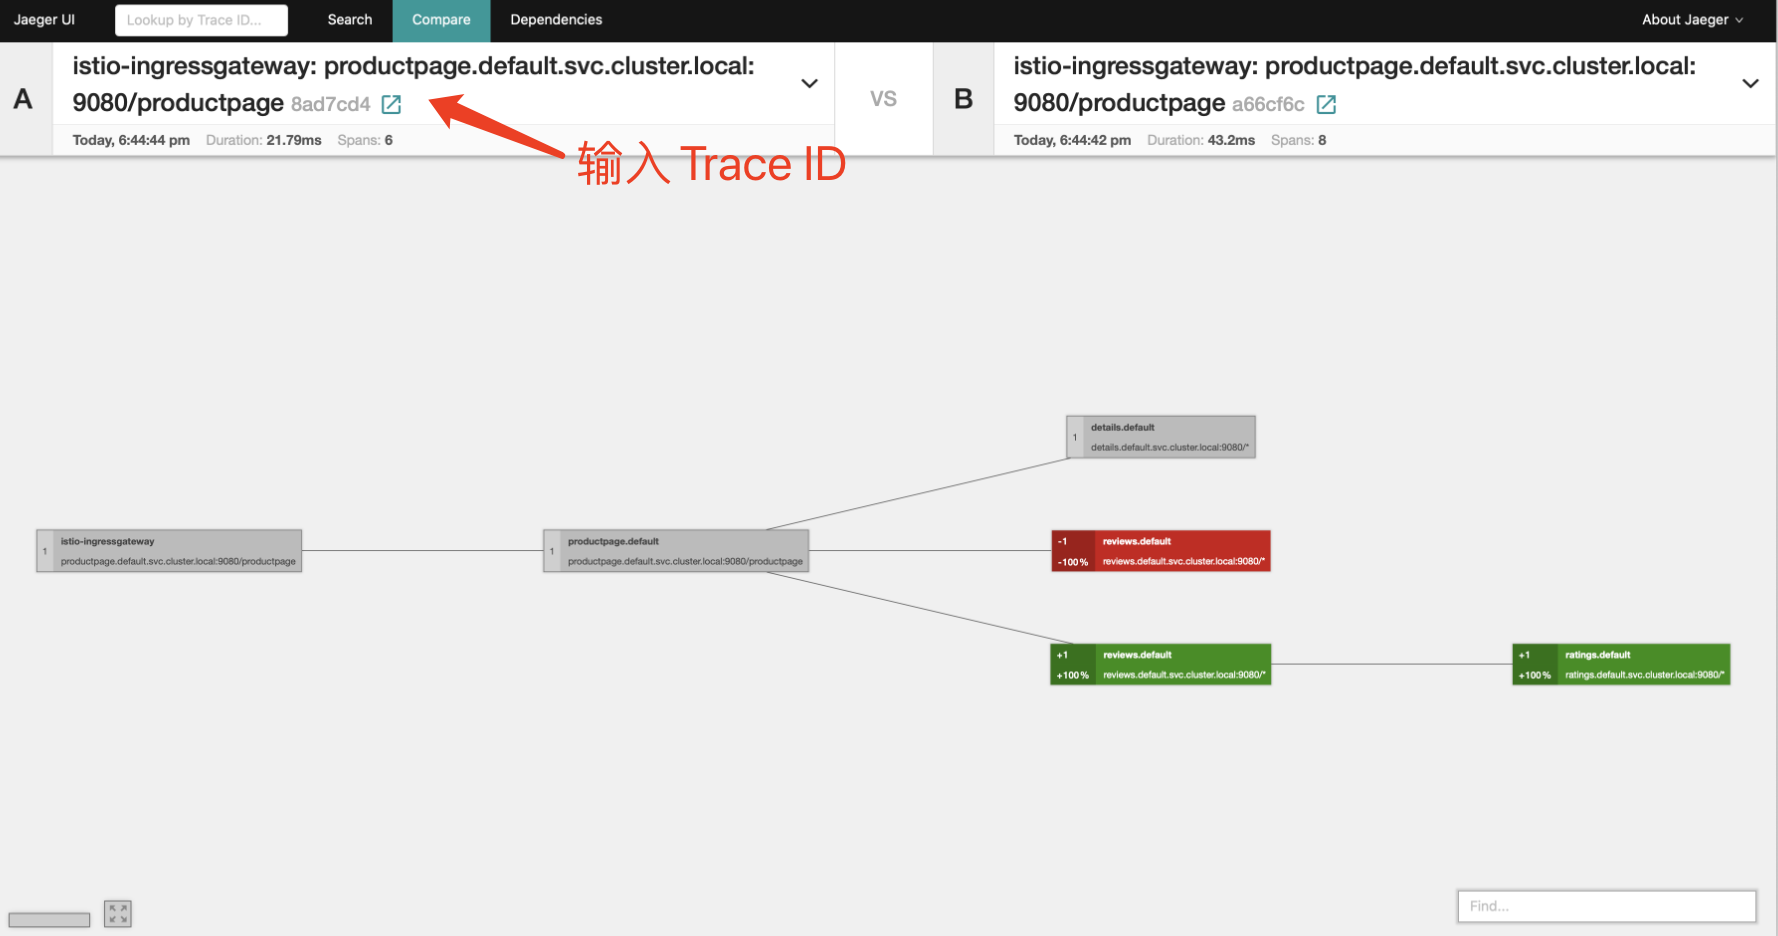The image size is (1778, 936).
Task: Go to the Search tab
Action: point(350,20)
